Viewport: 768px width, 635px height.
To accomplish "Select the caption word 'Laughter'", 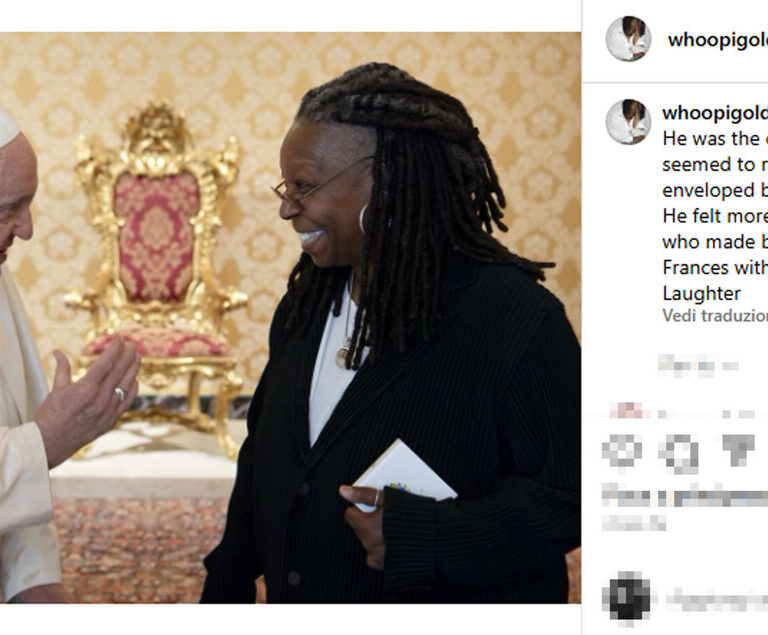I will [x=701, y=294].
